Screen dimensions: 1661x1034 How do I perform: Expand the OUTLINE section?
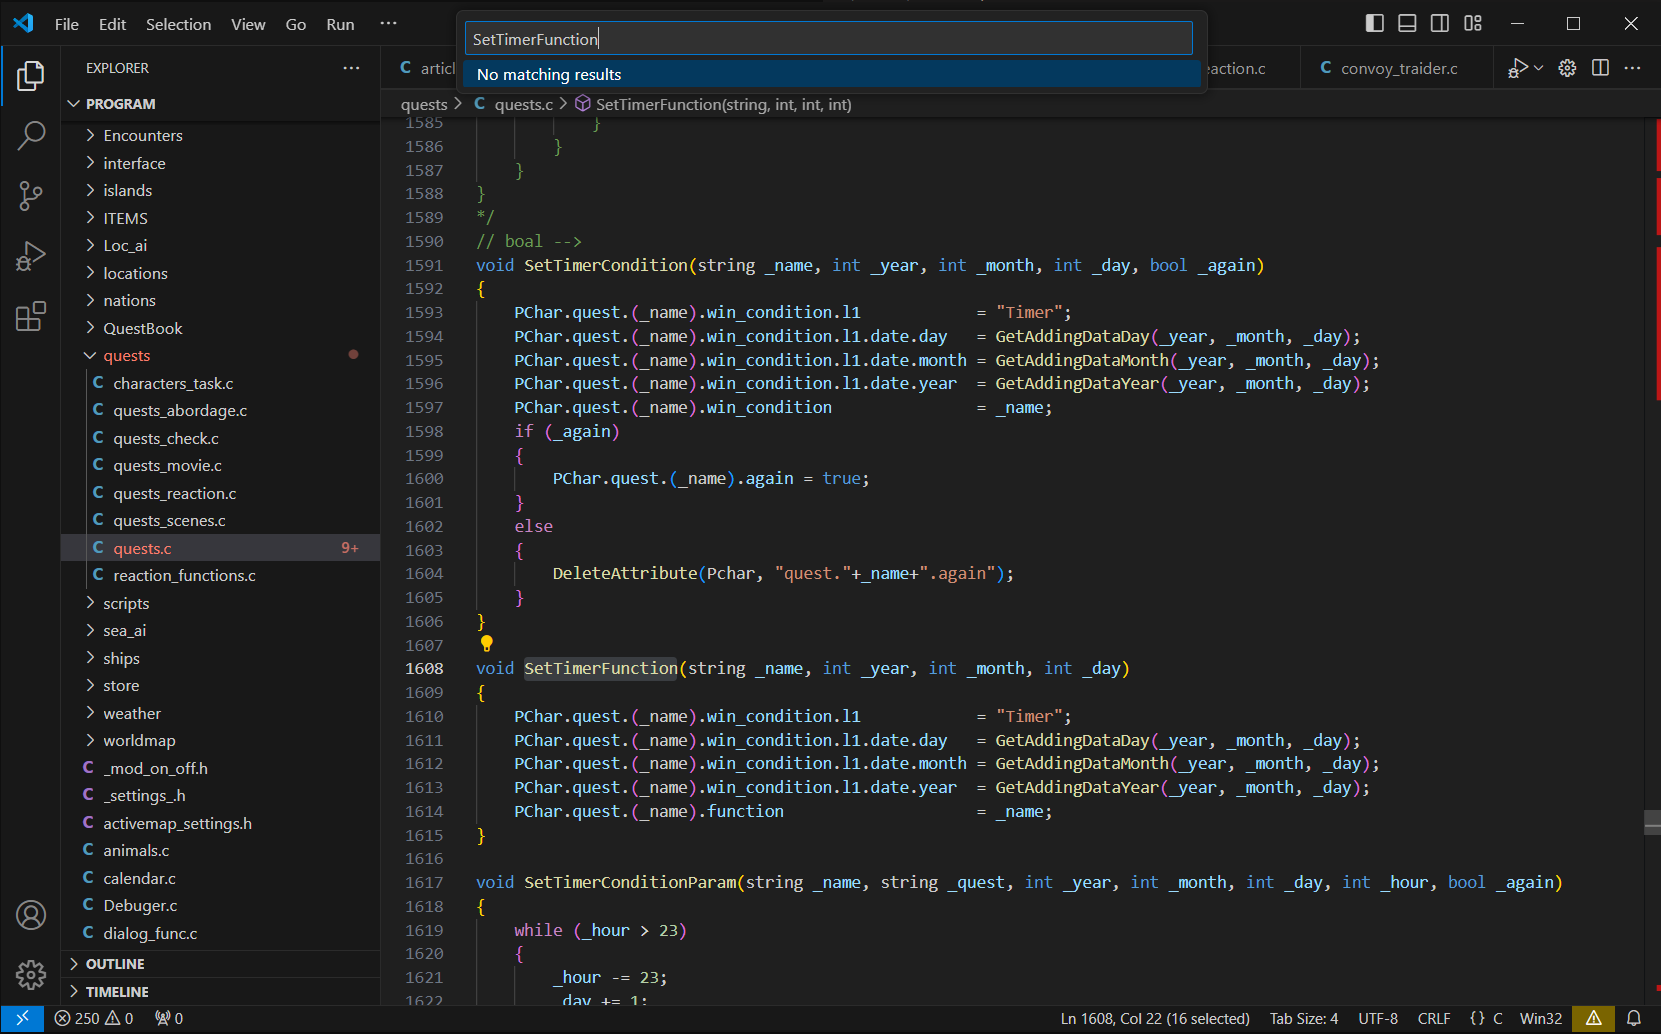115,964
